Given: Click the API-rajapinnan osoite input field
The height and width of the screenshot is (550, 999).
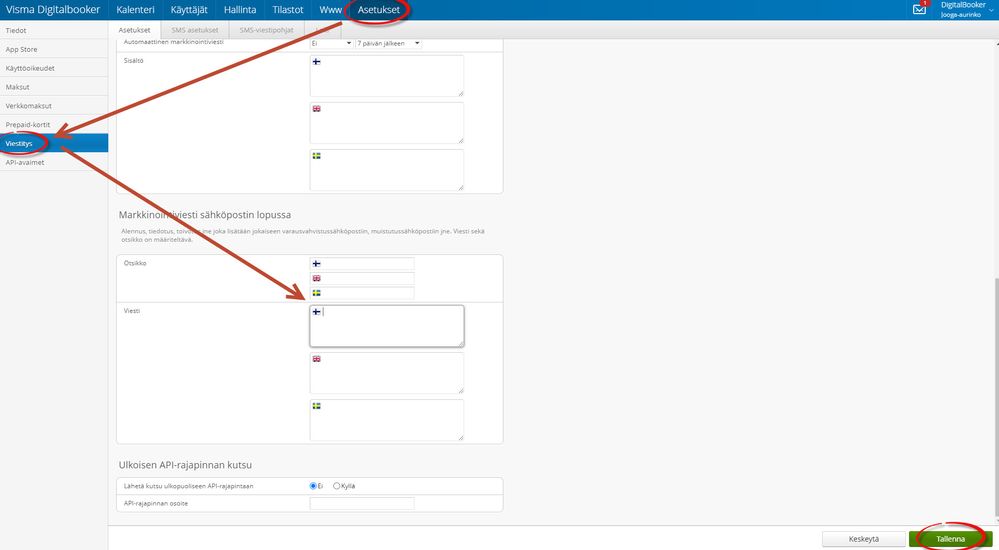Looking at the screenshot, I should [x=362, y=503].
